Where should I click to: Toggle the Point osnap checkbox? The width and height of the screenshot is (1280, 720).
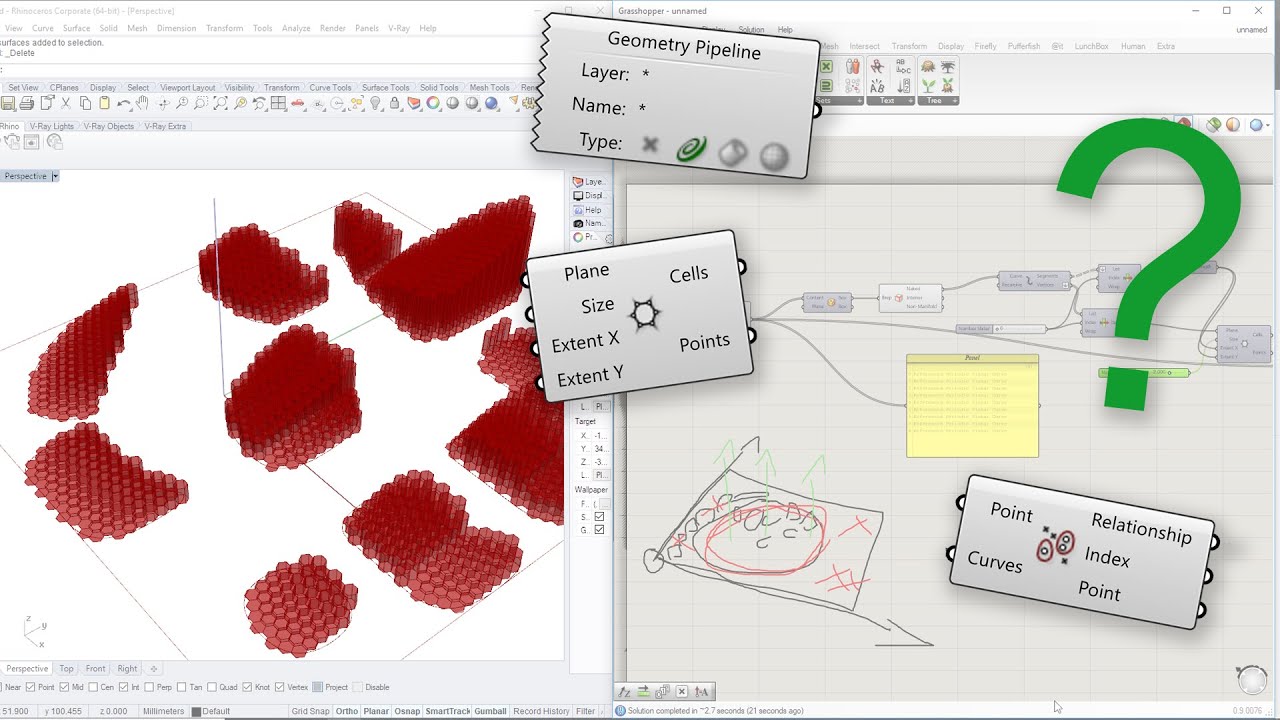click(30, 687)
